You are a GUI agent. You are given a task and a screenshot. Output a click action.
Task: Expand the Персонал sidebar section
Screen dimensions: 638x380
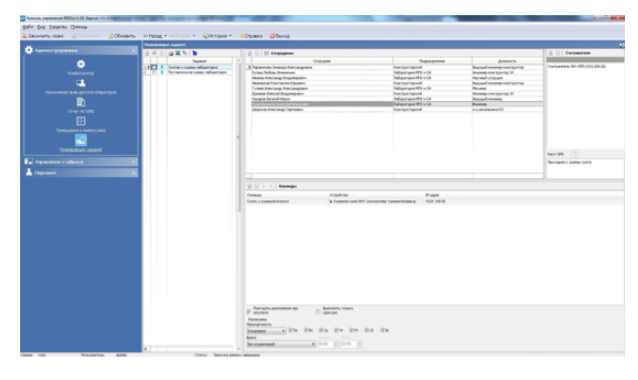point(81,173)
